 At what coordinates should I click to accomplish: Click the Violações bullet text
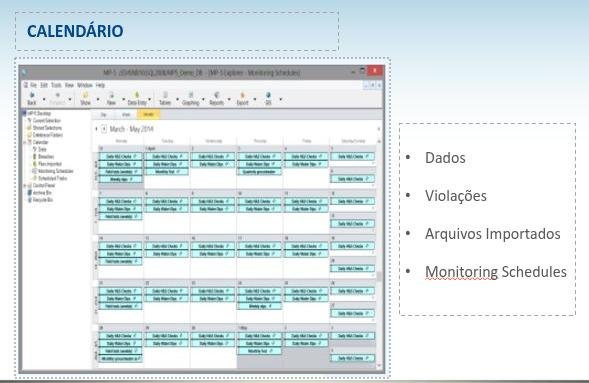(456, 196)
